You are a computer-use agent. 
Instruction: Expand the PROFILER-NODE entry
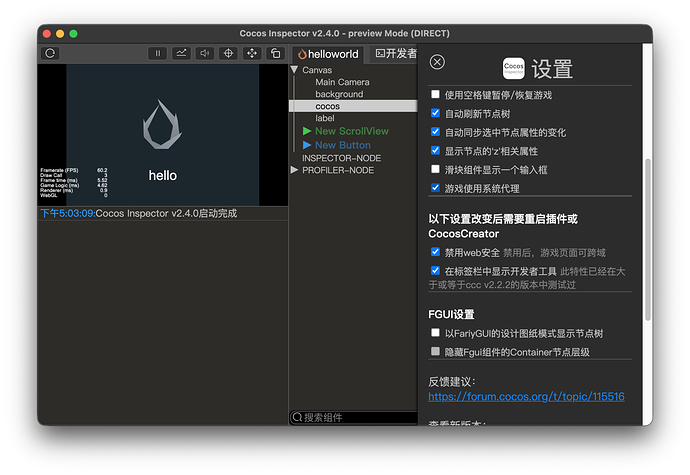pos(294,170)
